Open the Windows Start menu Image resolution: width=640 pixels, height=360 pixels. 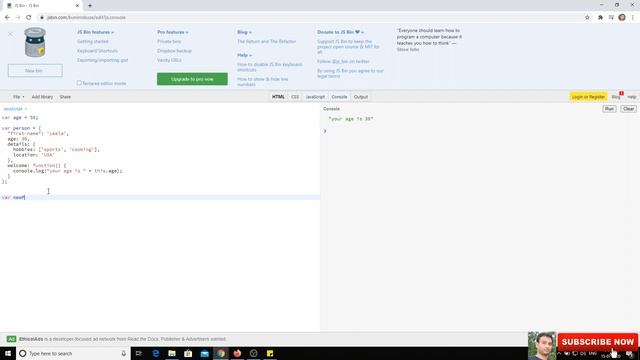click(8, 353)
